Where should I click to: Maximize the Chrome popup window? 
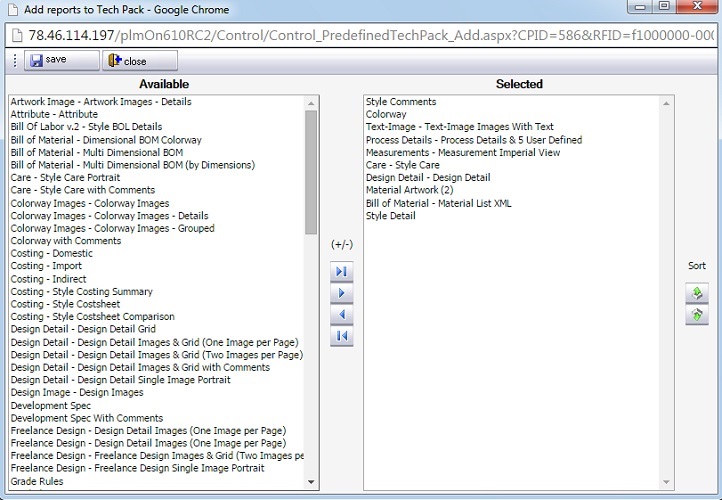point(664,6)
